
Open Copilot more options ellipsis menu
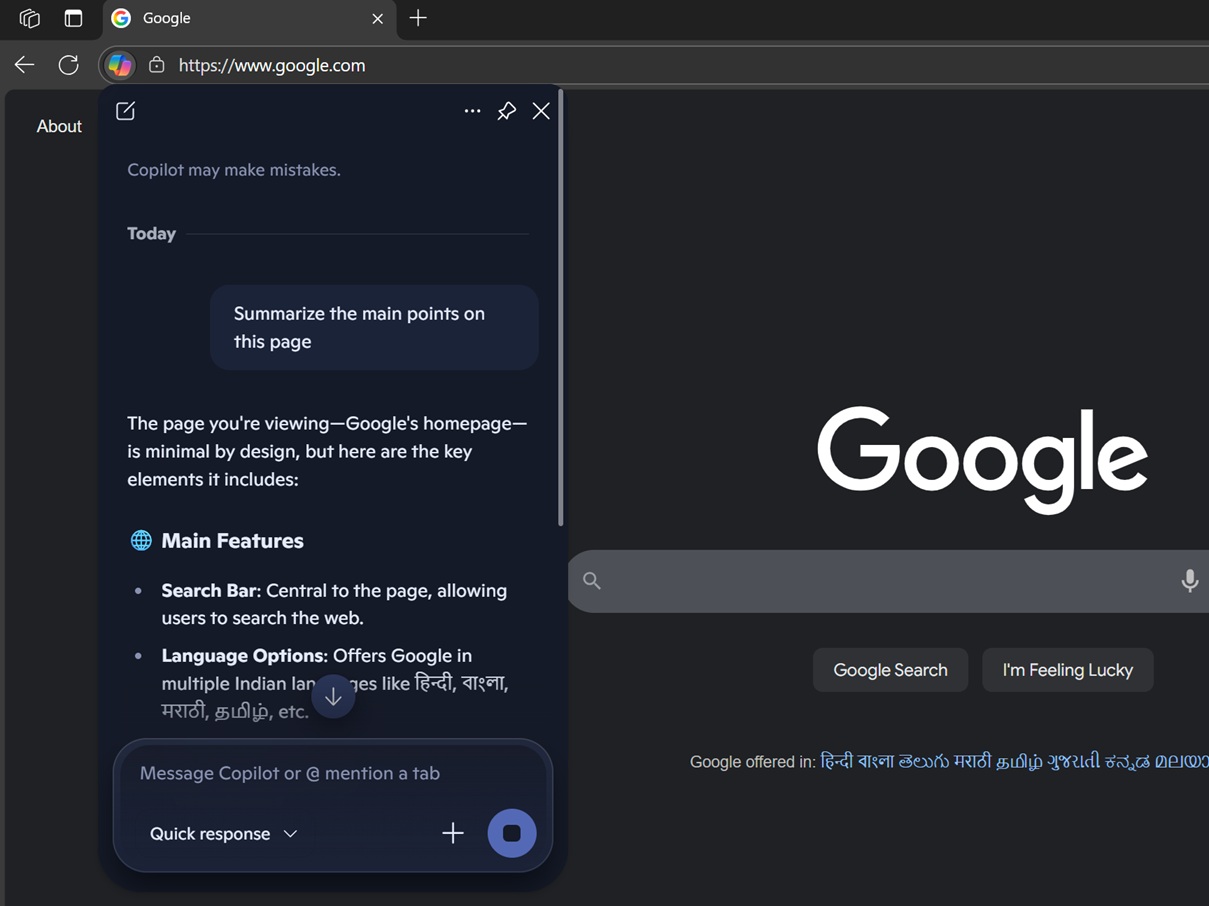coord(472,111)
